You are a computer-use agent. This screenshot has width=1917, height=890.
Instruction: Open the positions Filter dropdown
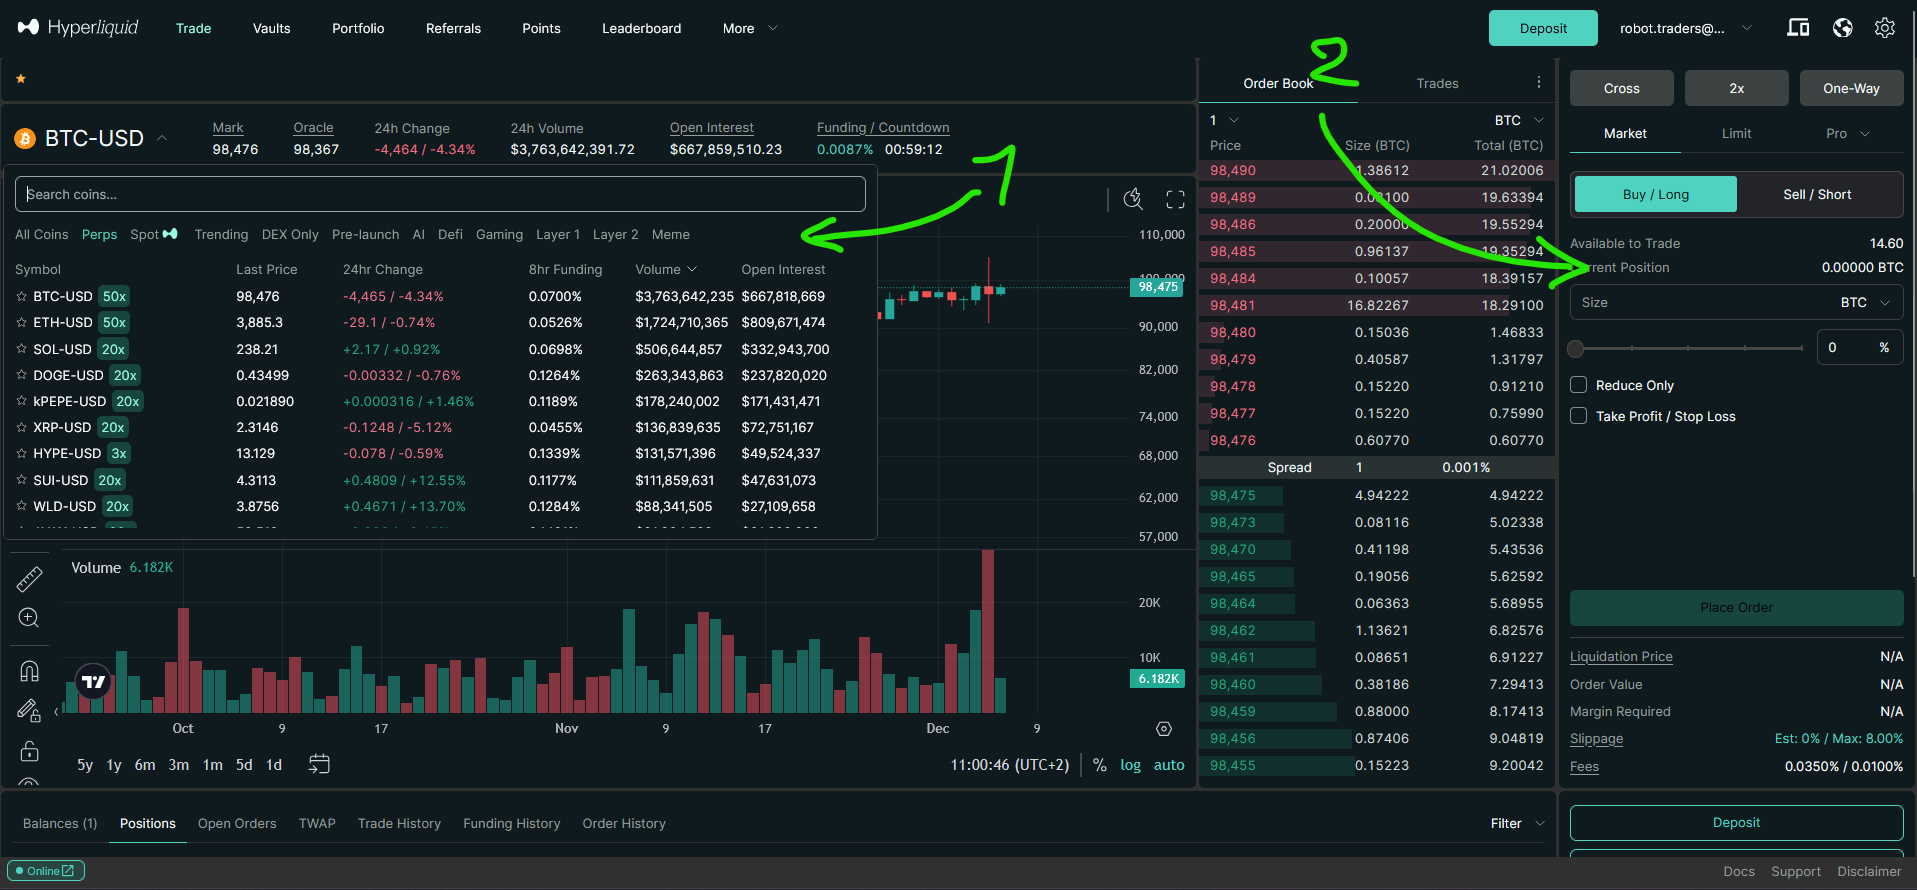point(1518,823)
